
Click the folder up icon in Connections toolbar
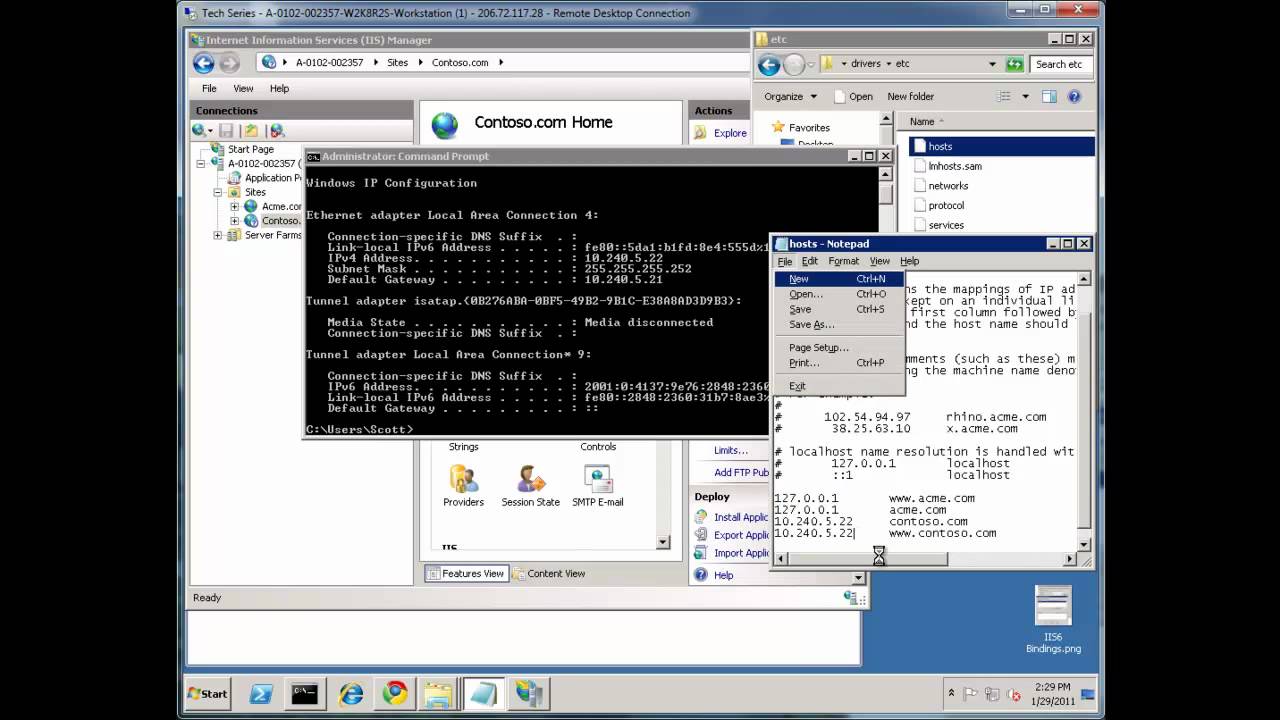(x=251, y=130)
